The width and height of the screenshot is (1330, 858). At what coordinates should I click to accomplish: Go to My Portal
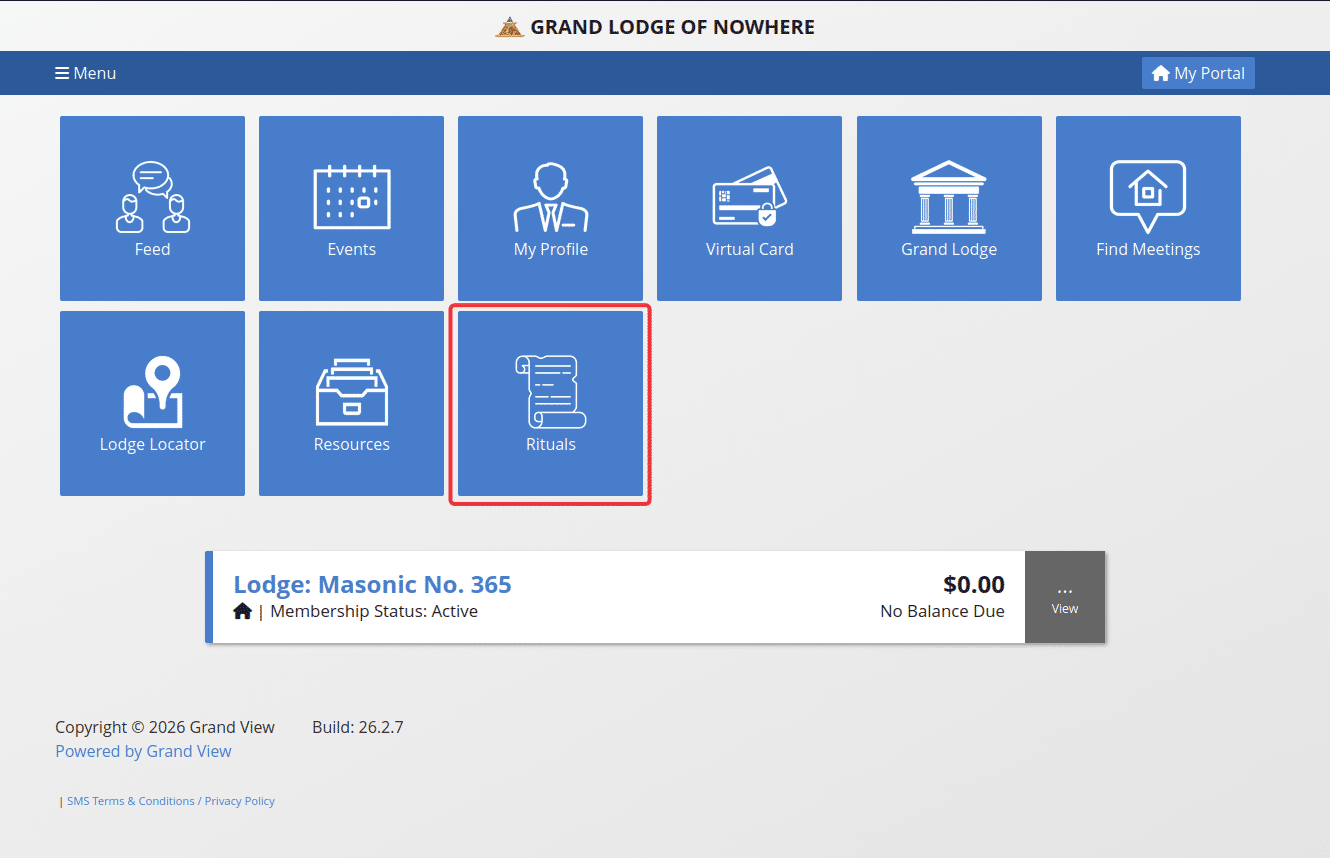point(1198,73)
